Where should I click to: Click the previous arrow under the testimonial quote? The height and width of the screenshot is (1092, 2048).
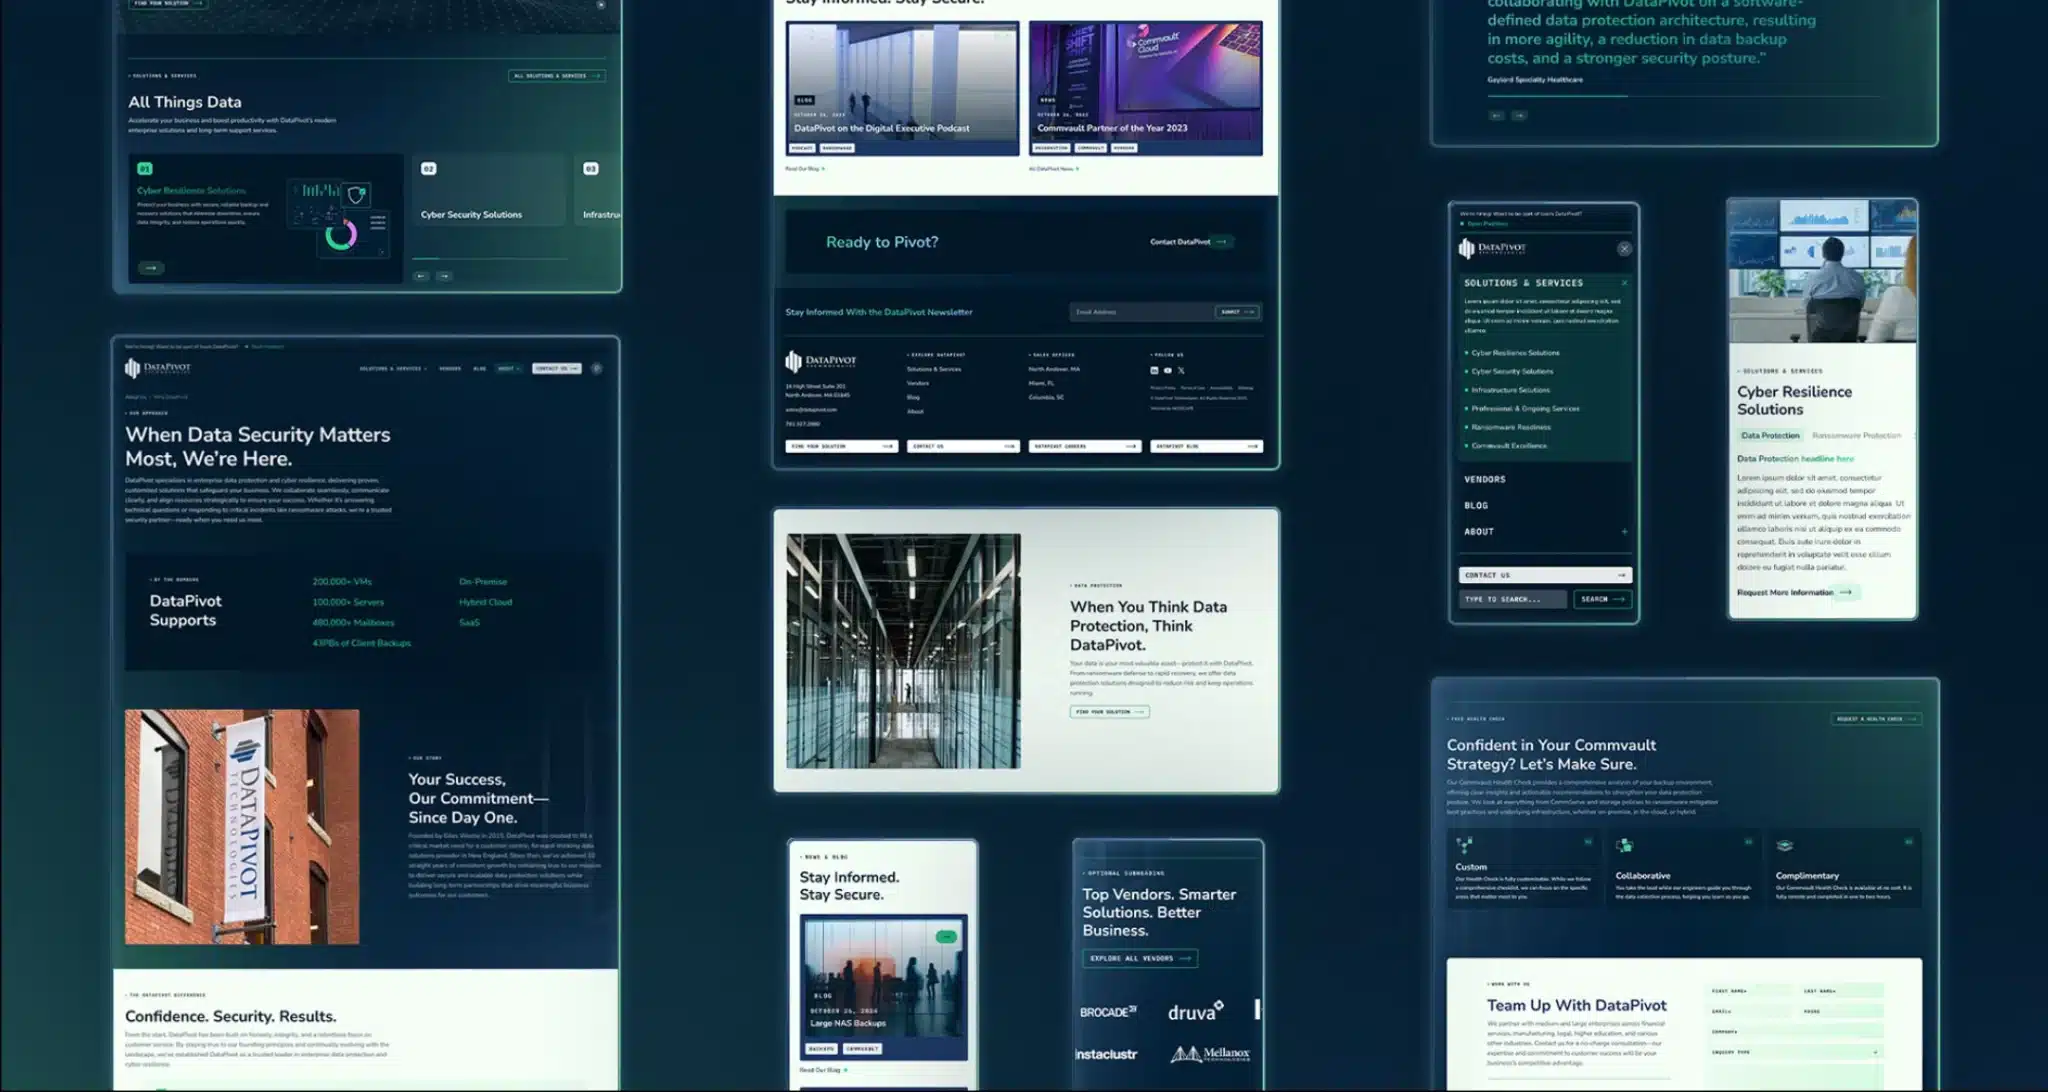(1496, 116)
